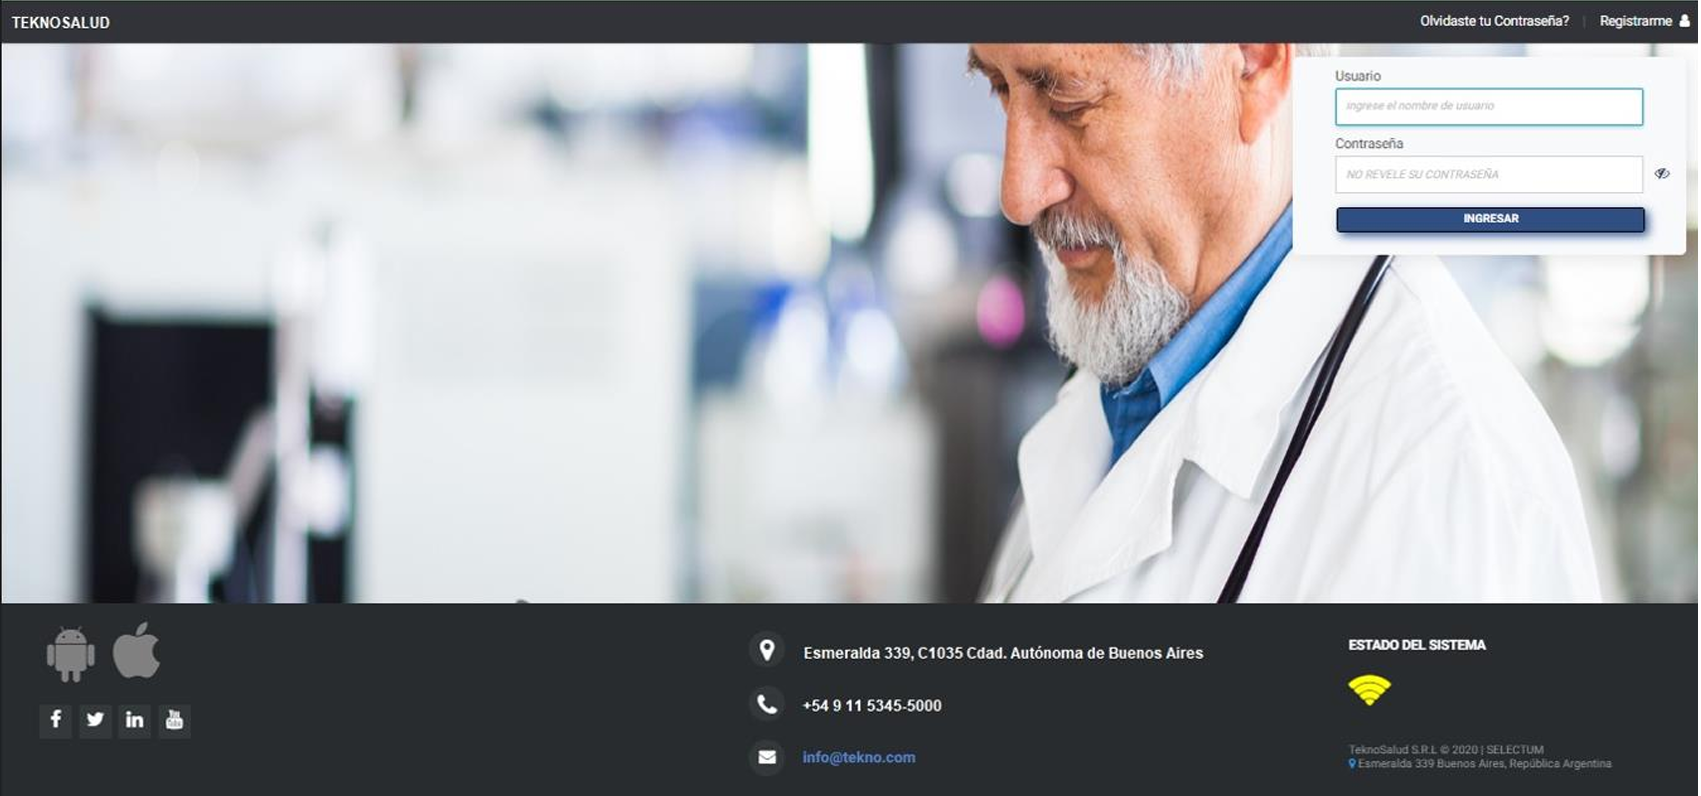Open the YouTube social icon
The width and height of the screenshot is (1701, 796).
[x=174, y=720]
